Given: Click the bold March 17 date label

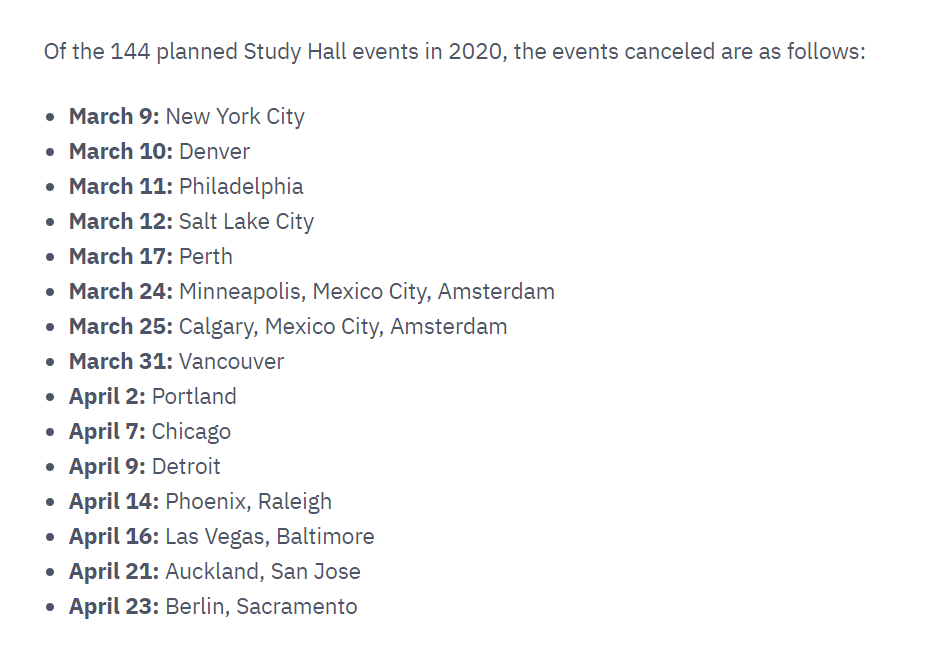Looking at the screenshot, I should 120,257.
